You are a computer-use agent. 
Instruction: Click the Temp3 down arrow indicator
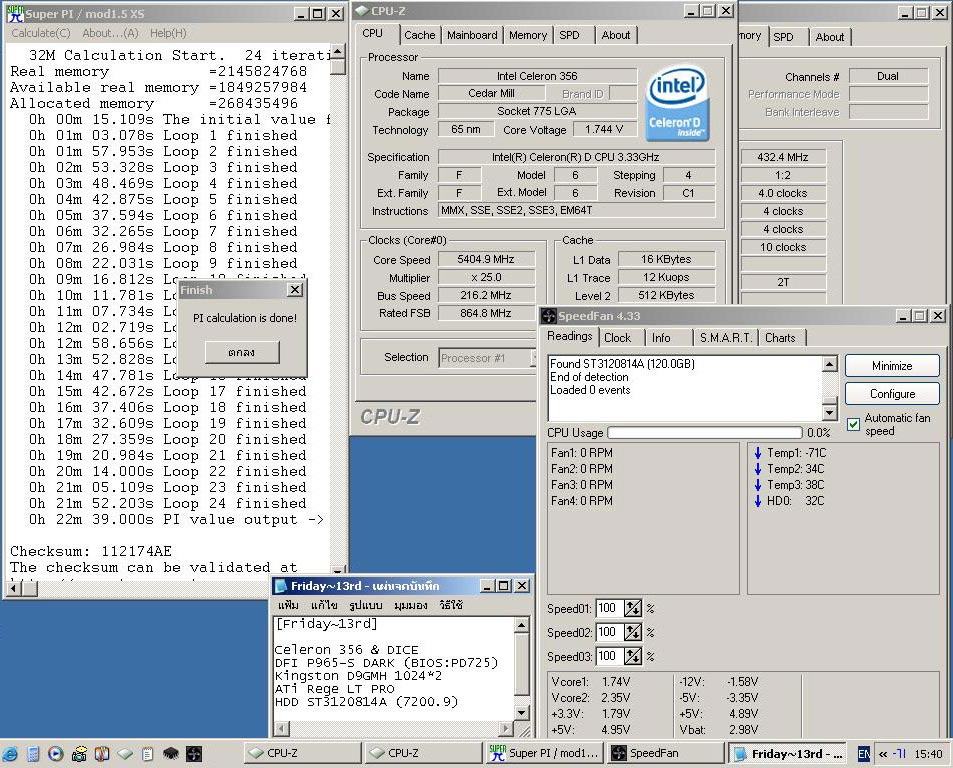coord(758,485)
